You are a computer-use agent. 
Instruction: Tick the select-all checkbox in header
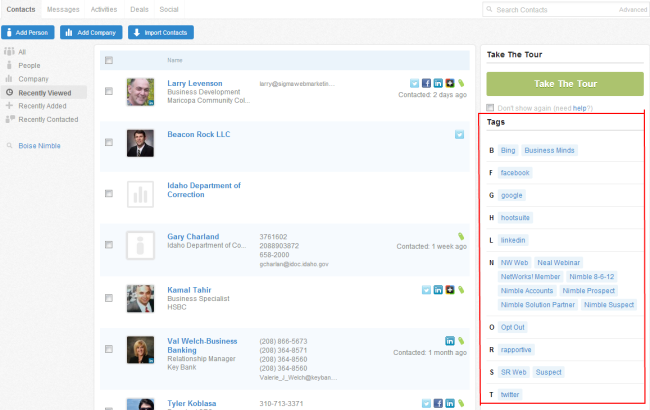click(109, 60)
